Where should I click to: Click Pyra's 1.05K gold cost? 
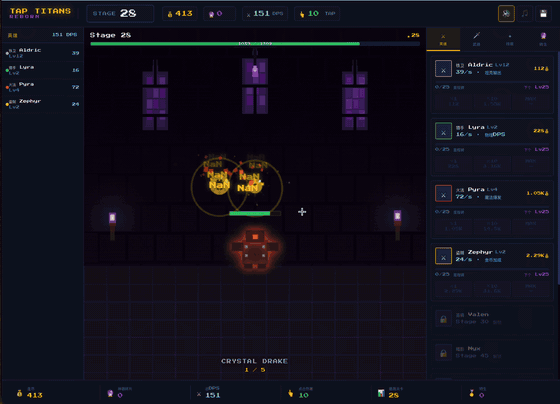point(538,193)
